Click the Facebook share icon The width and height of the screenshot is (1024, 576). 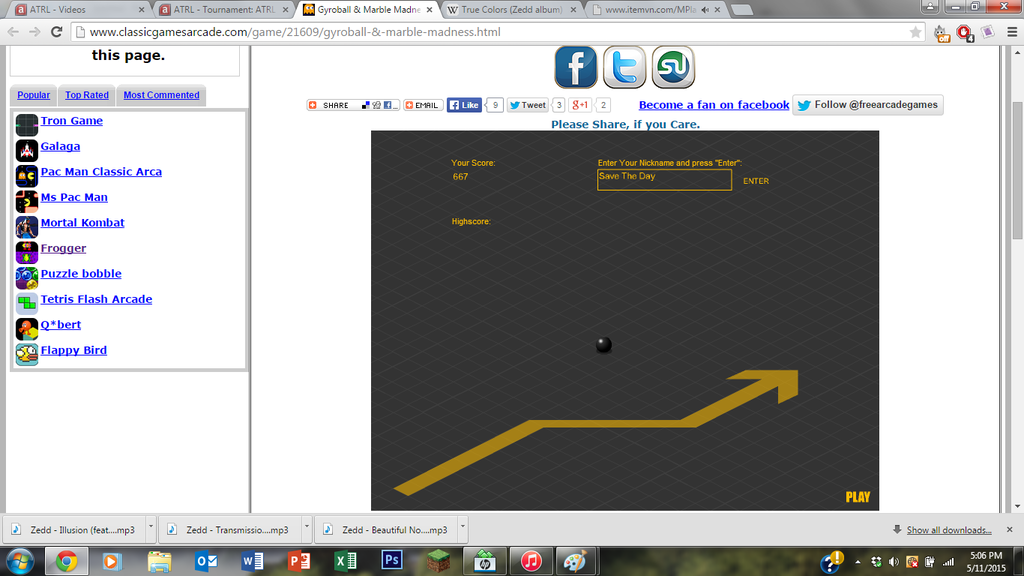pos(576,67)
